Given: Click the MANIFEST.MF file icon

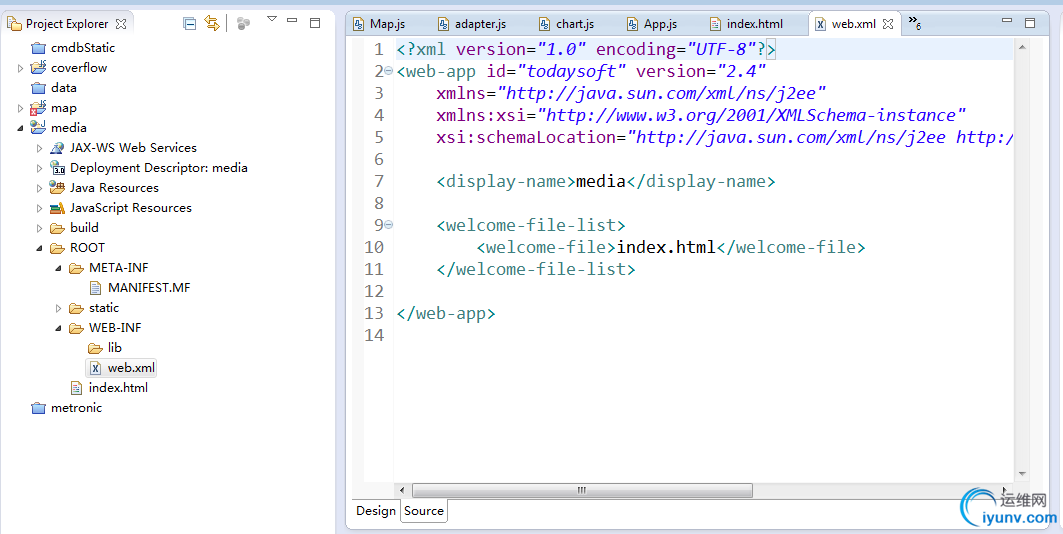Looking at the screenshot, I should click(x=96, y=287).
